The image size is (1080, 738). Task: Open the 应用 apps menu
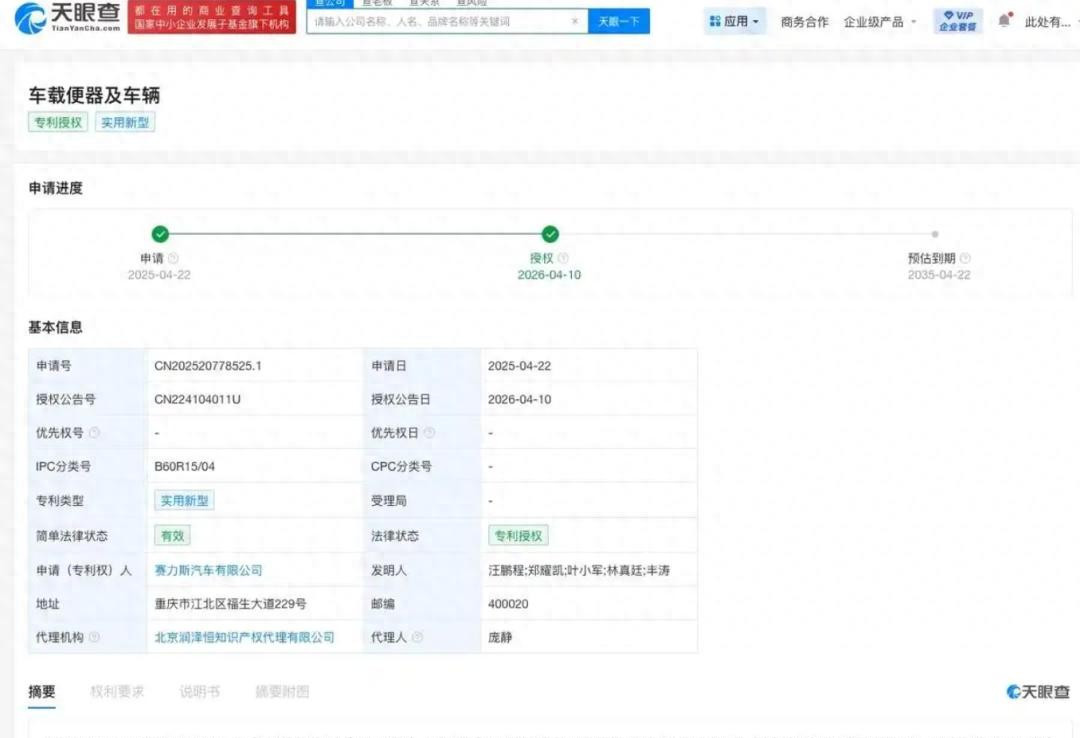pyautogui.click(x=735, y=21)
